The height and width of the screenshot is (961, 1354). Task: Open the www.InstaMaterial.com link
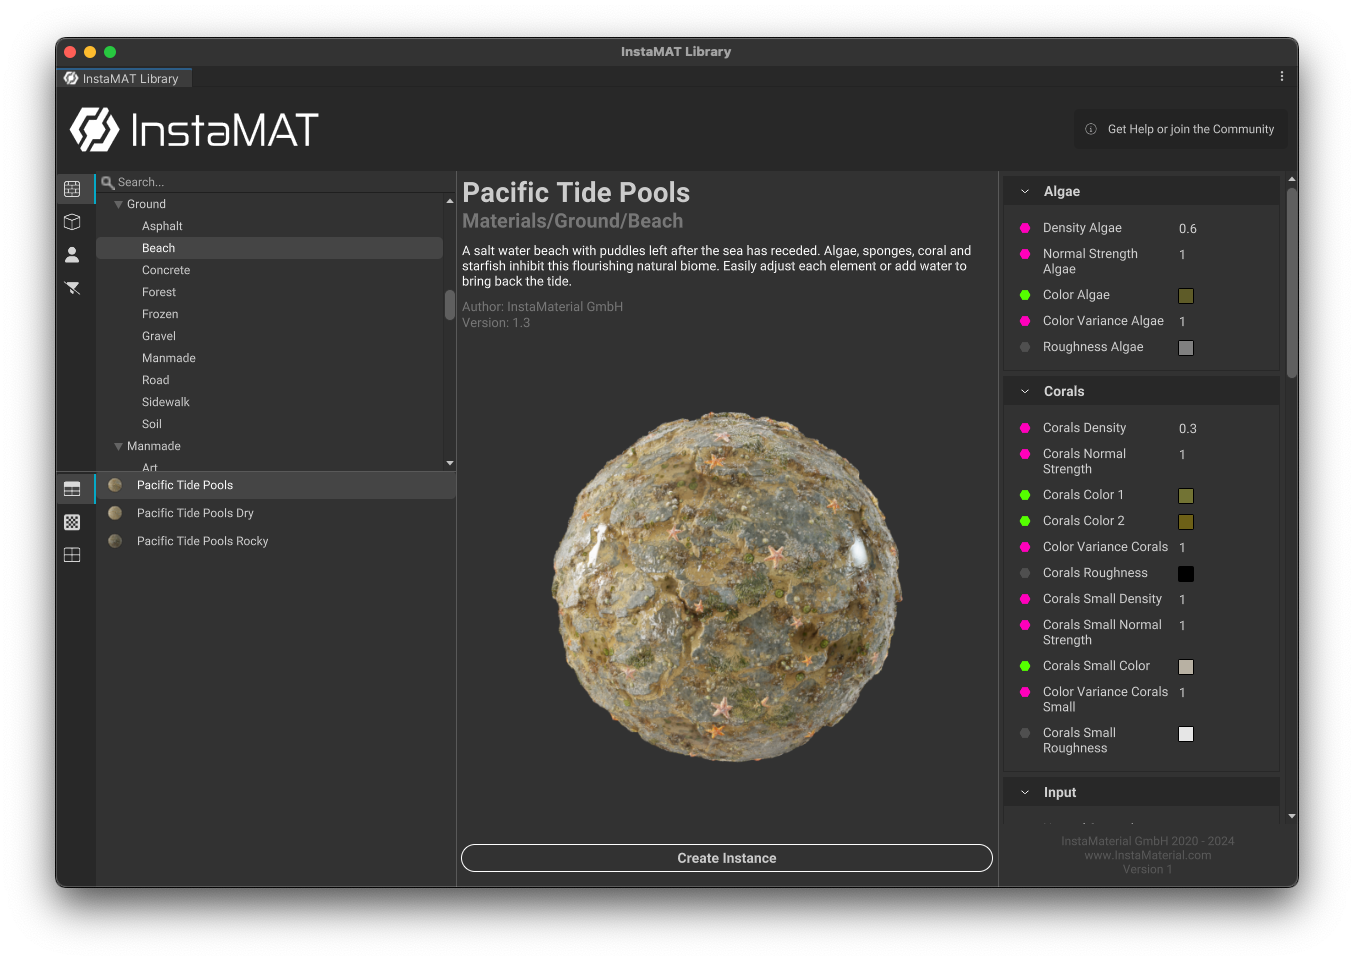[1147, 855]
